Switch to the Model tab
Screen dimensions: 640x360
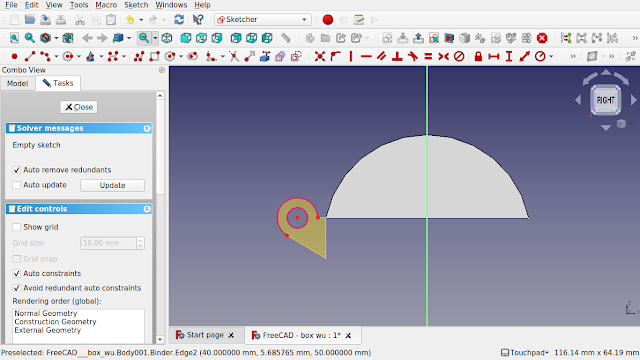18,83
